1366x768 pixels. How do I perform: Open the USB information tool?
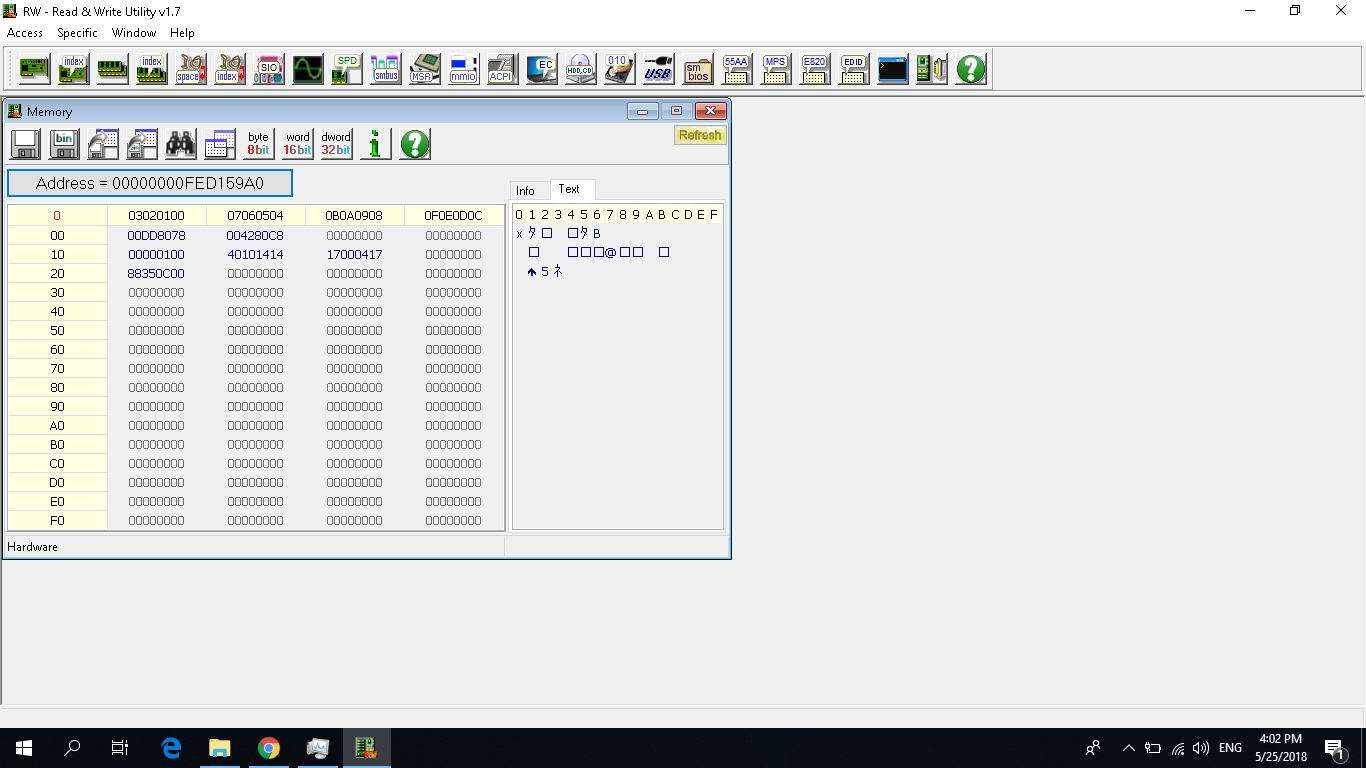coord(659,69)
